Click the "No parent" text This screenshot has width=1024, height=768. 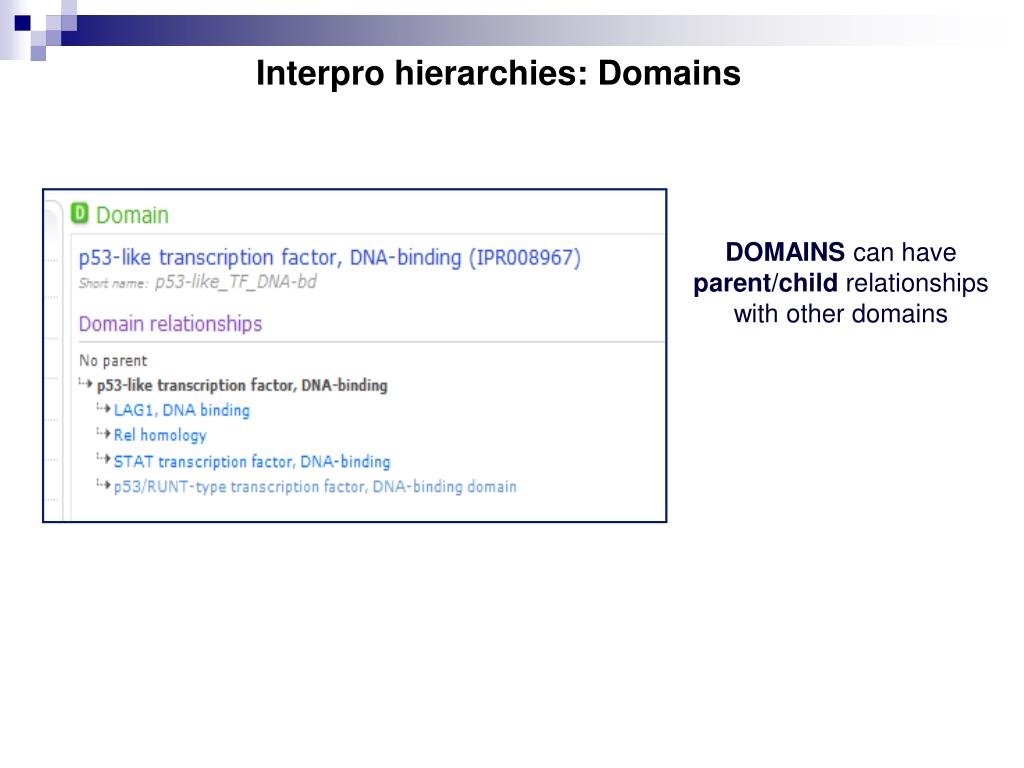click(x=113, y=360)
